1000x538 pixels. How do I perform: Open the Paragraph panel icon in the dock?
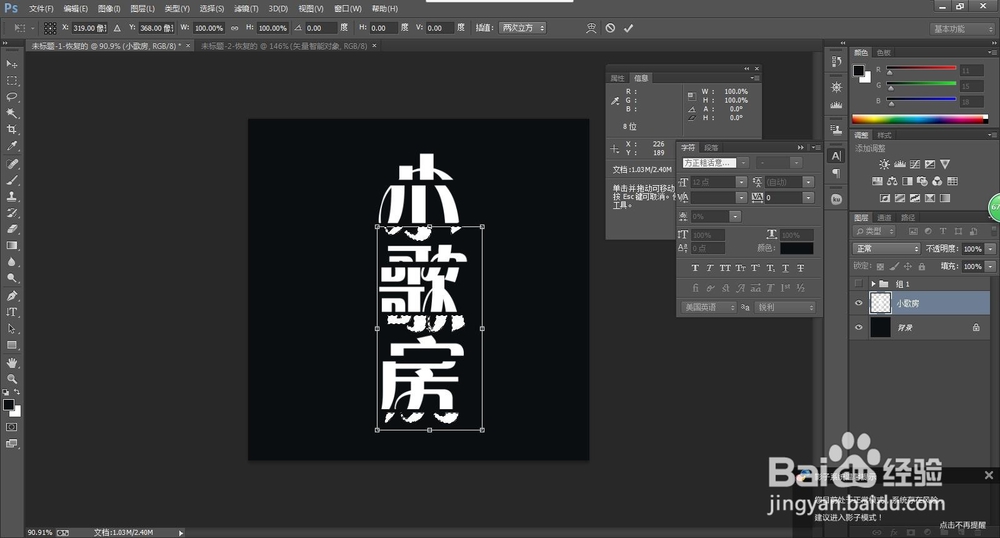(x=836, y=173)
